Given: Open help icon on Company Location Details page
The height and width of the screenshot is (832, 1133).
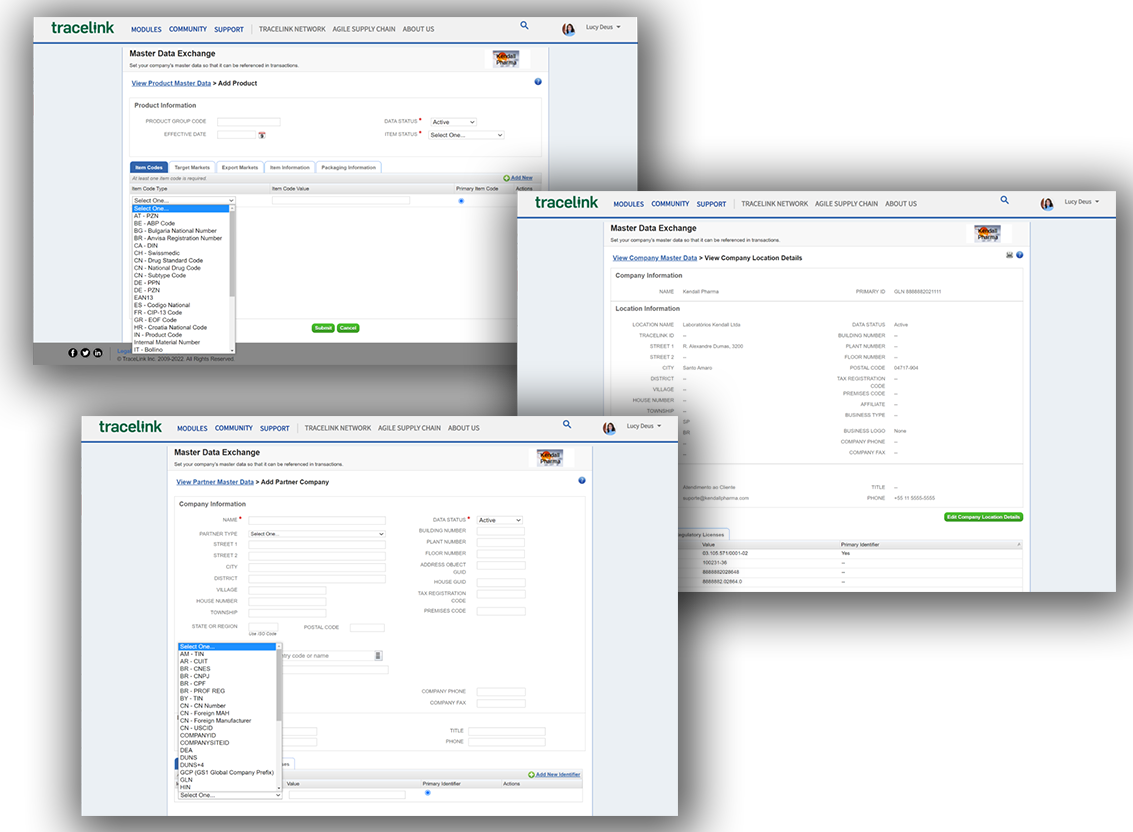Looking at the screenshot, I should [1020, 255].
